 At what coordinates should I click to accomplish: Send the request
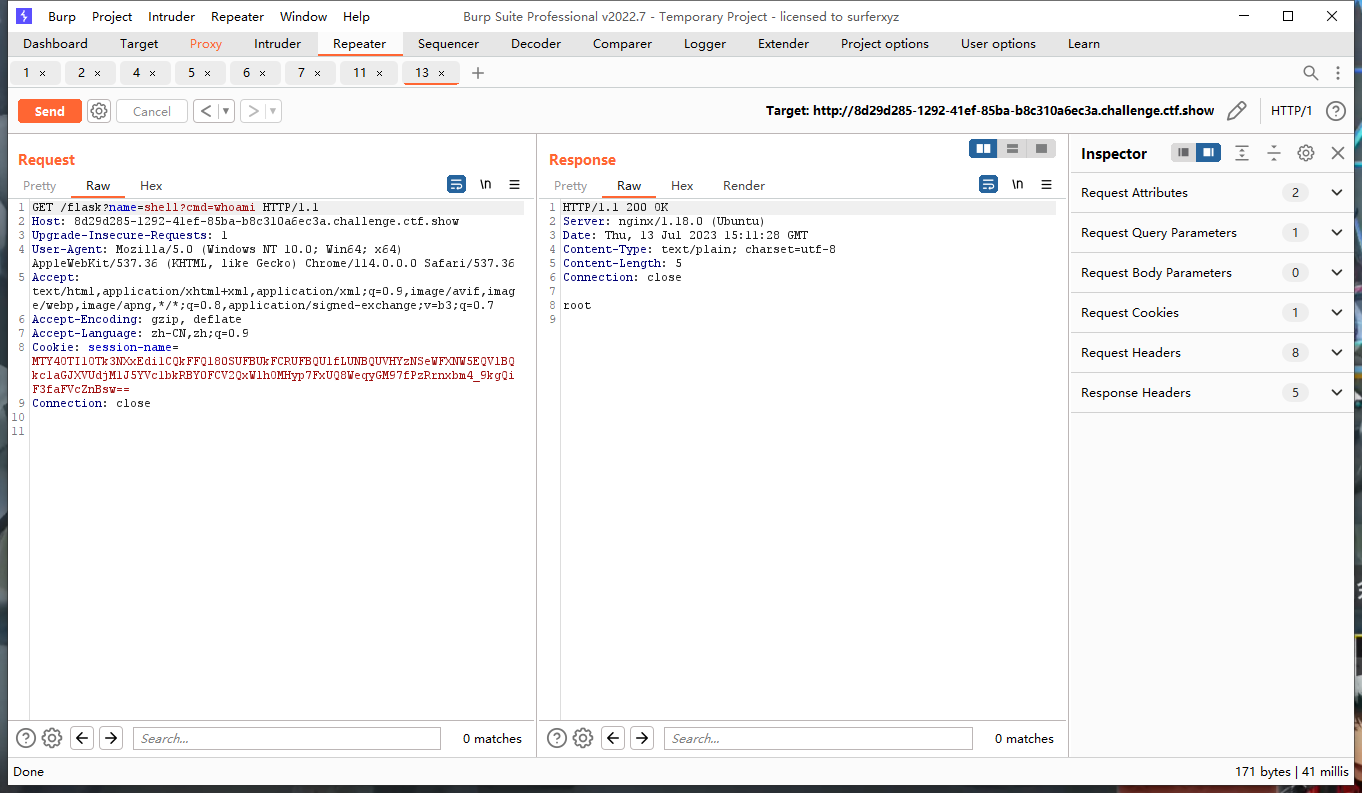click(x=49, y=111)
